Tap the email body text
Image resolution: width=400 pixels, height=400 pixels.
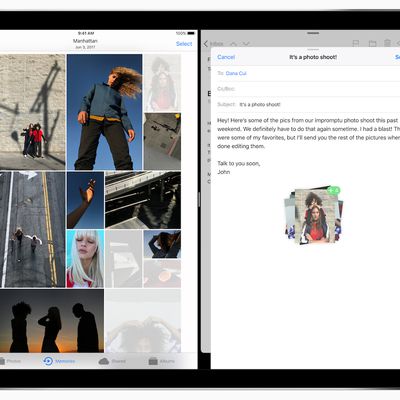[x=308, y=133]
